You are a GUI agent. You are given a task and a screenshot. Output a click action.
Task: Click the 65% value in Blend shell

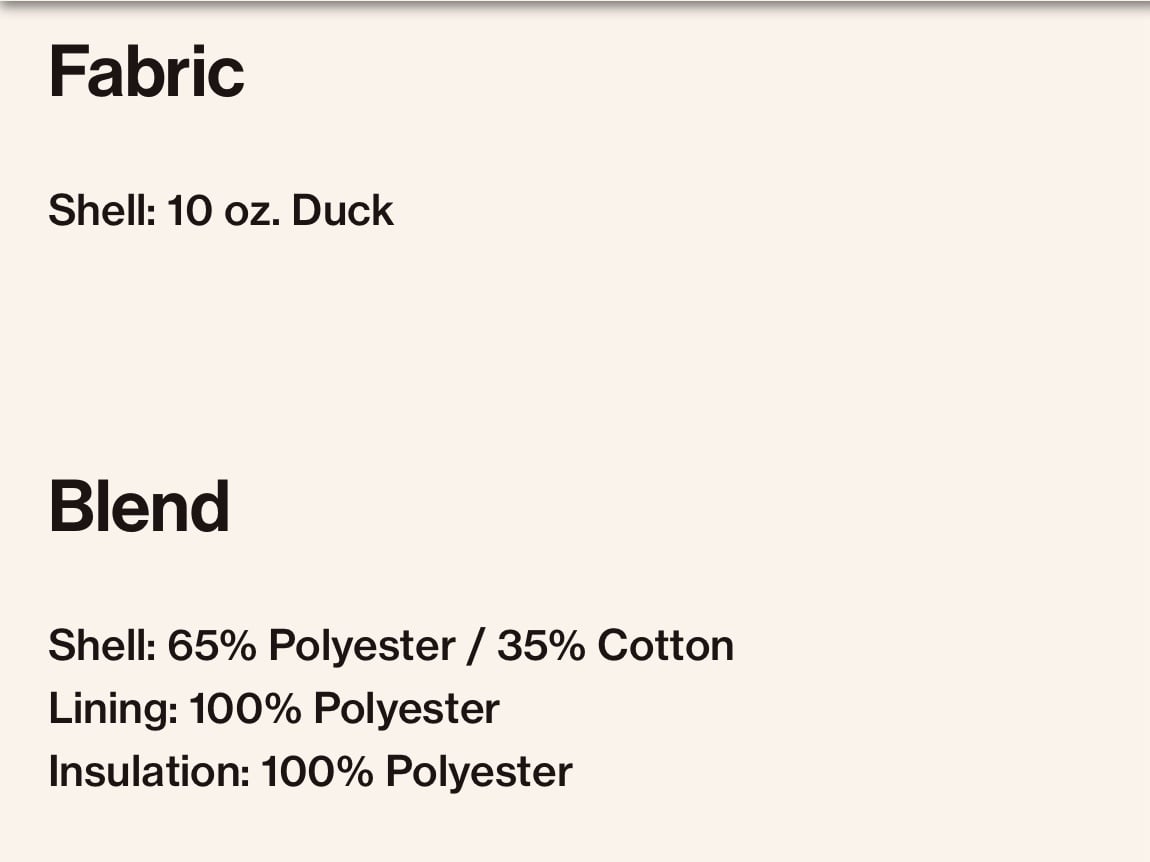[212, 646]
